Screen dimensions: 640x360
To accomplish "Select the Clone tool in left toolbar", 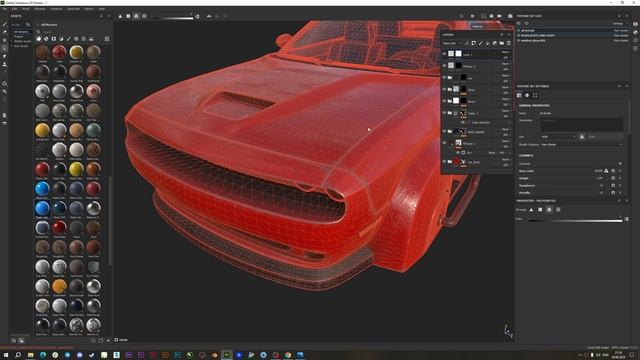I will coord(4,64).
